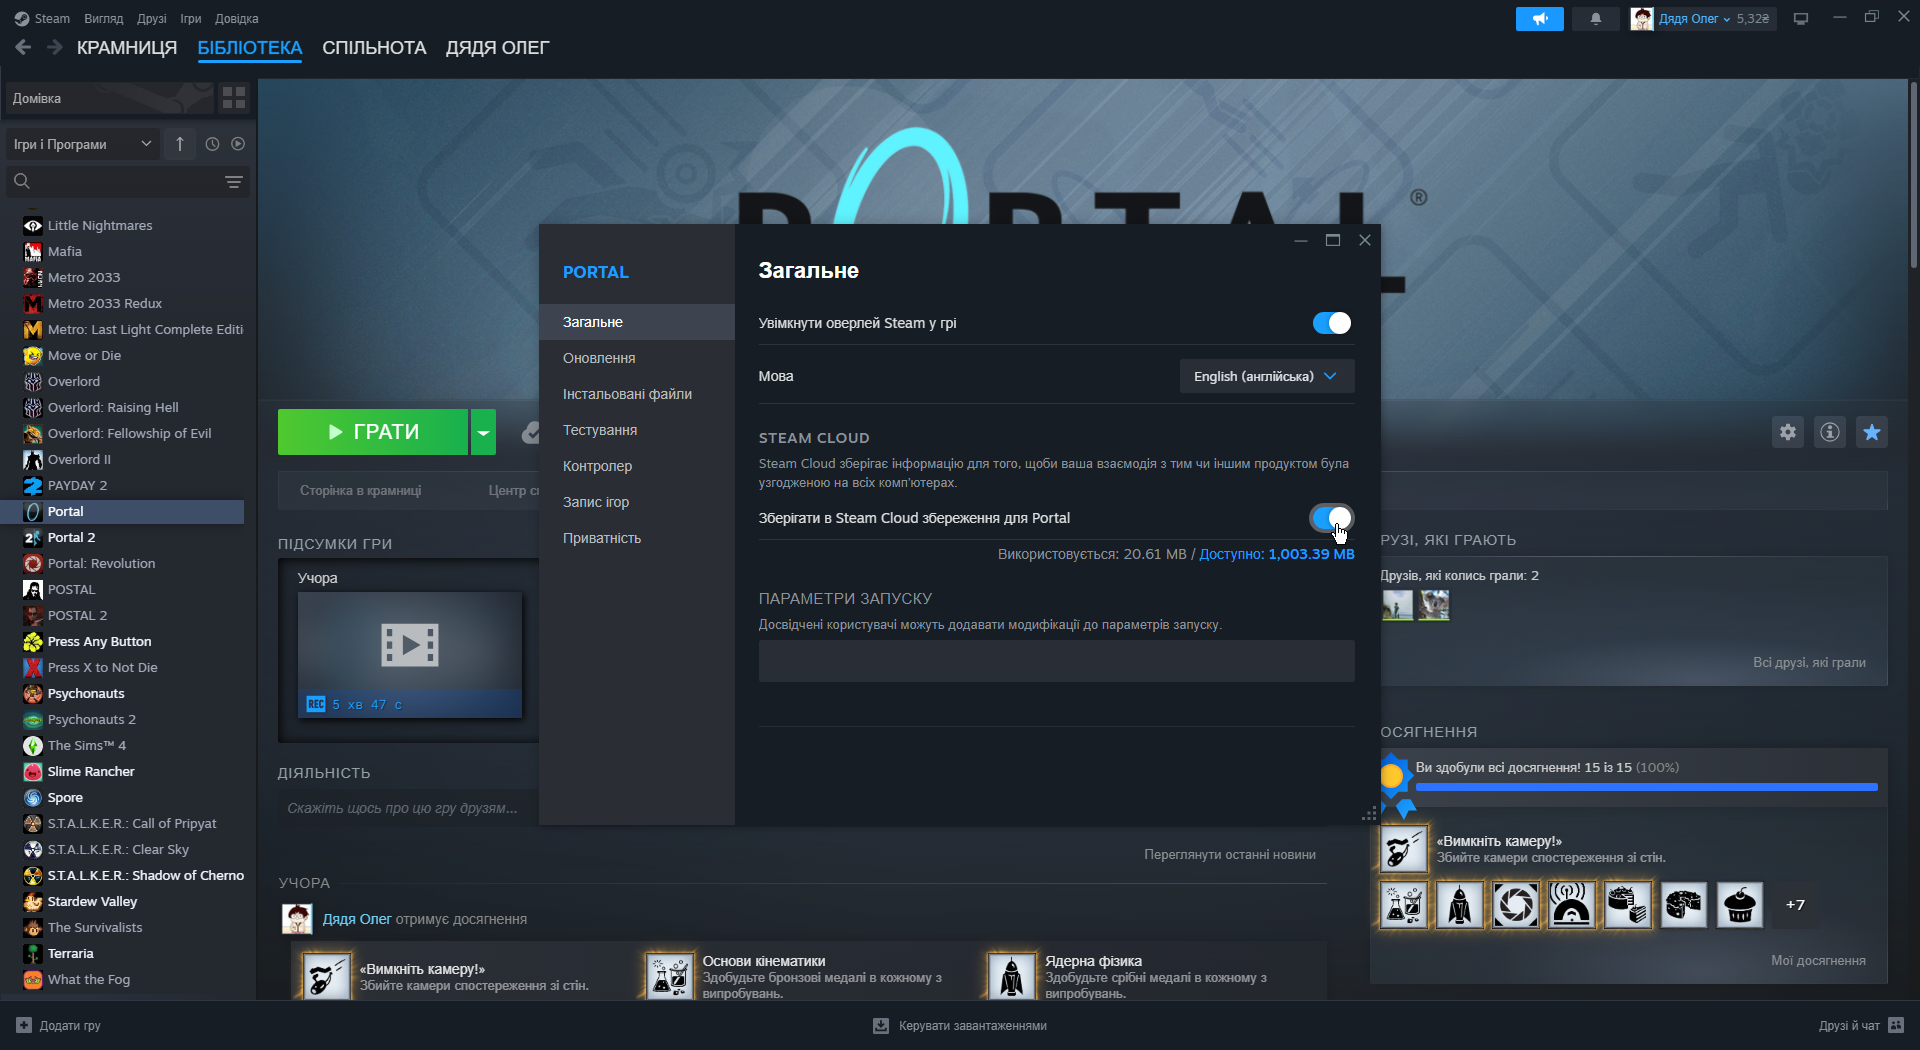Open the Довідка menu
This screenshot has height=1050, width=1920.
(x=237, y=18)
